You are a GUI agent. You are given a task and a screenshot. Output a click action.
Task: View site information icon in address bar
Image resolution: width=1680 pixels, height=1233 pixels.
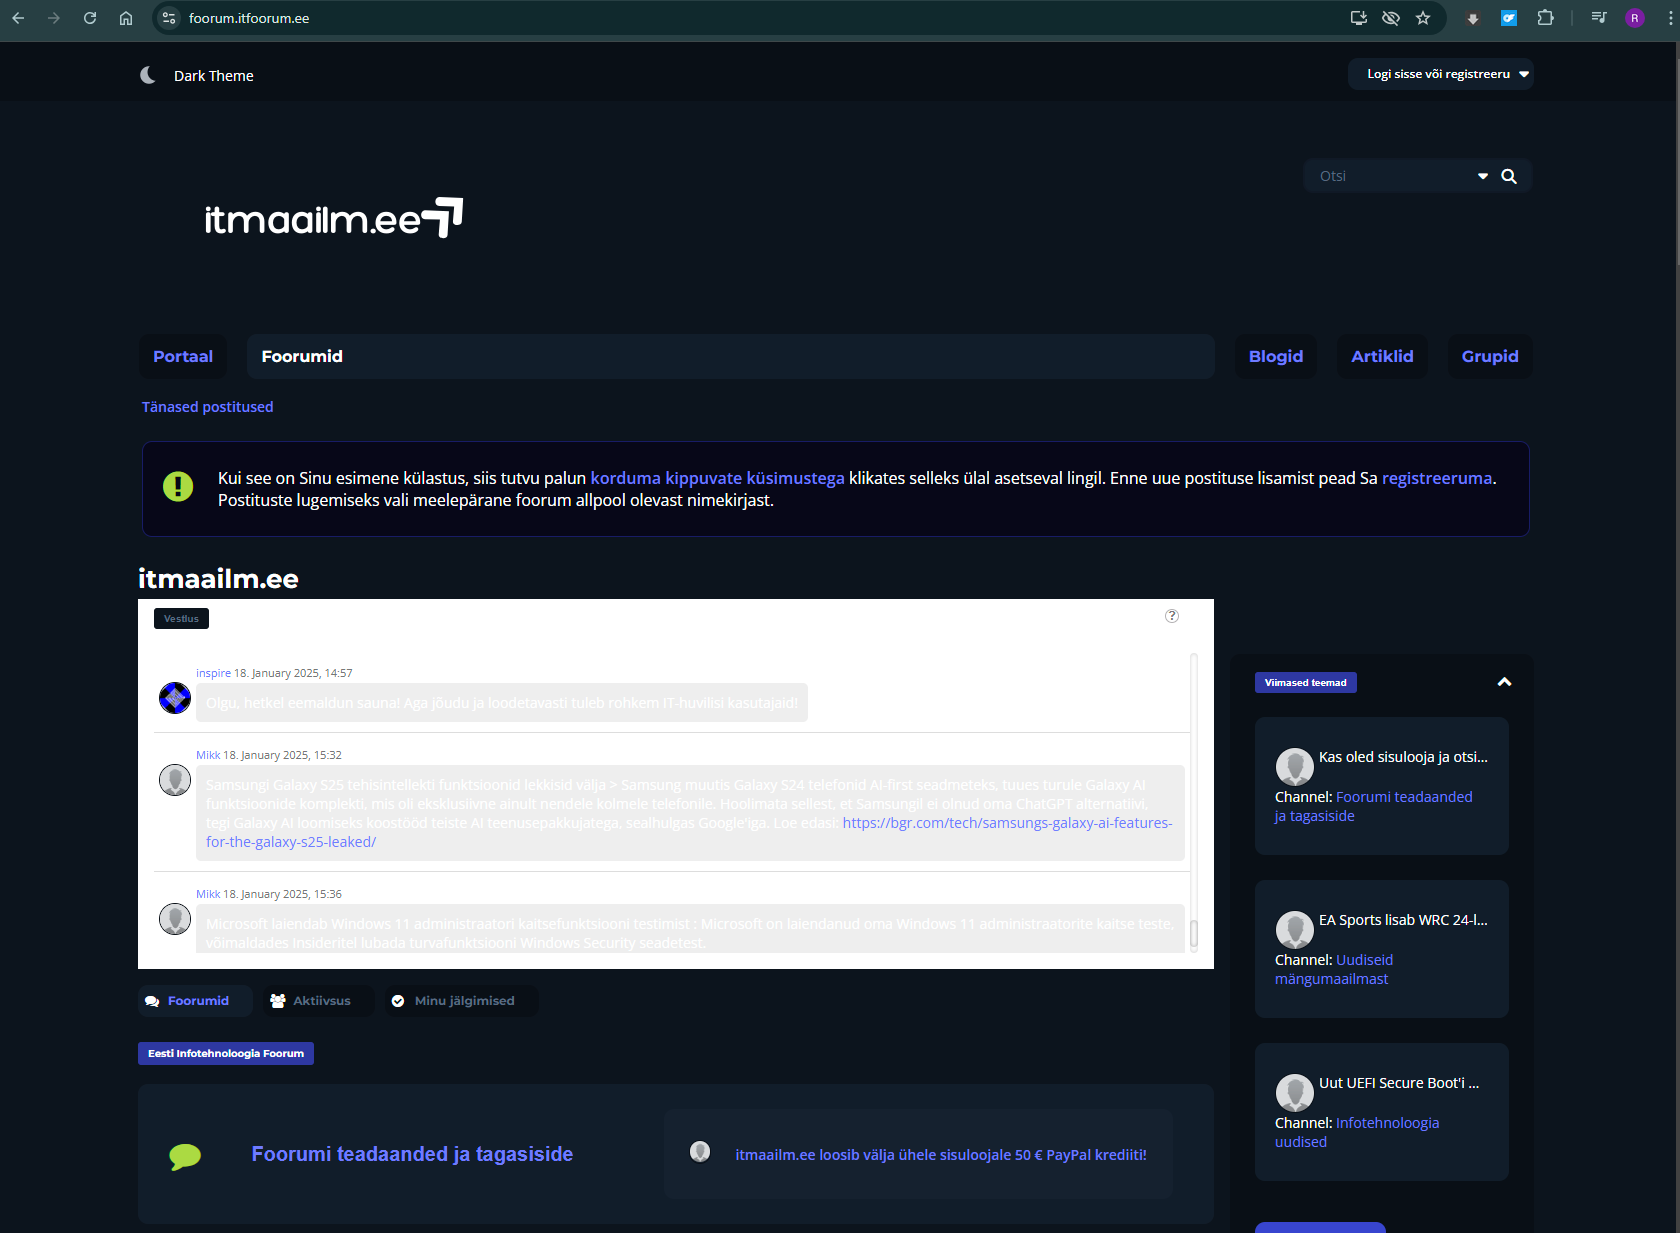pyautogui.click(x=169, y=18)
